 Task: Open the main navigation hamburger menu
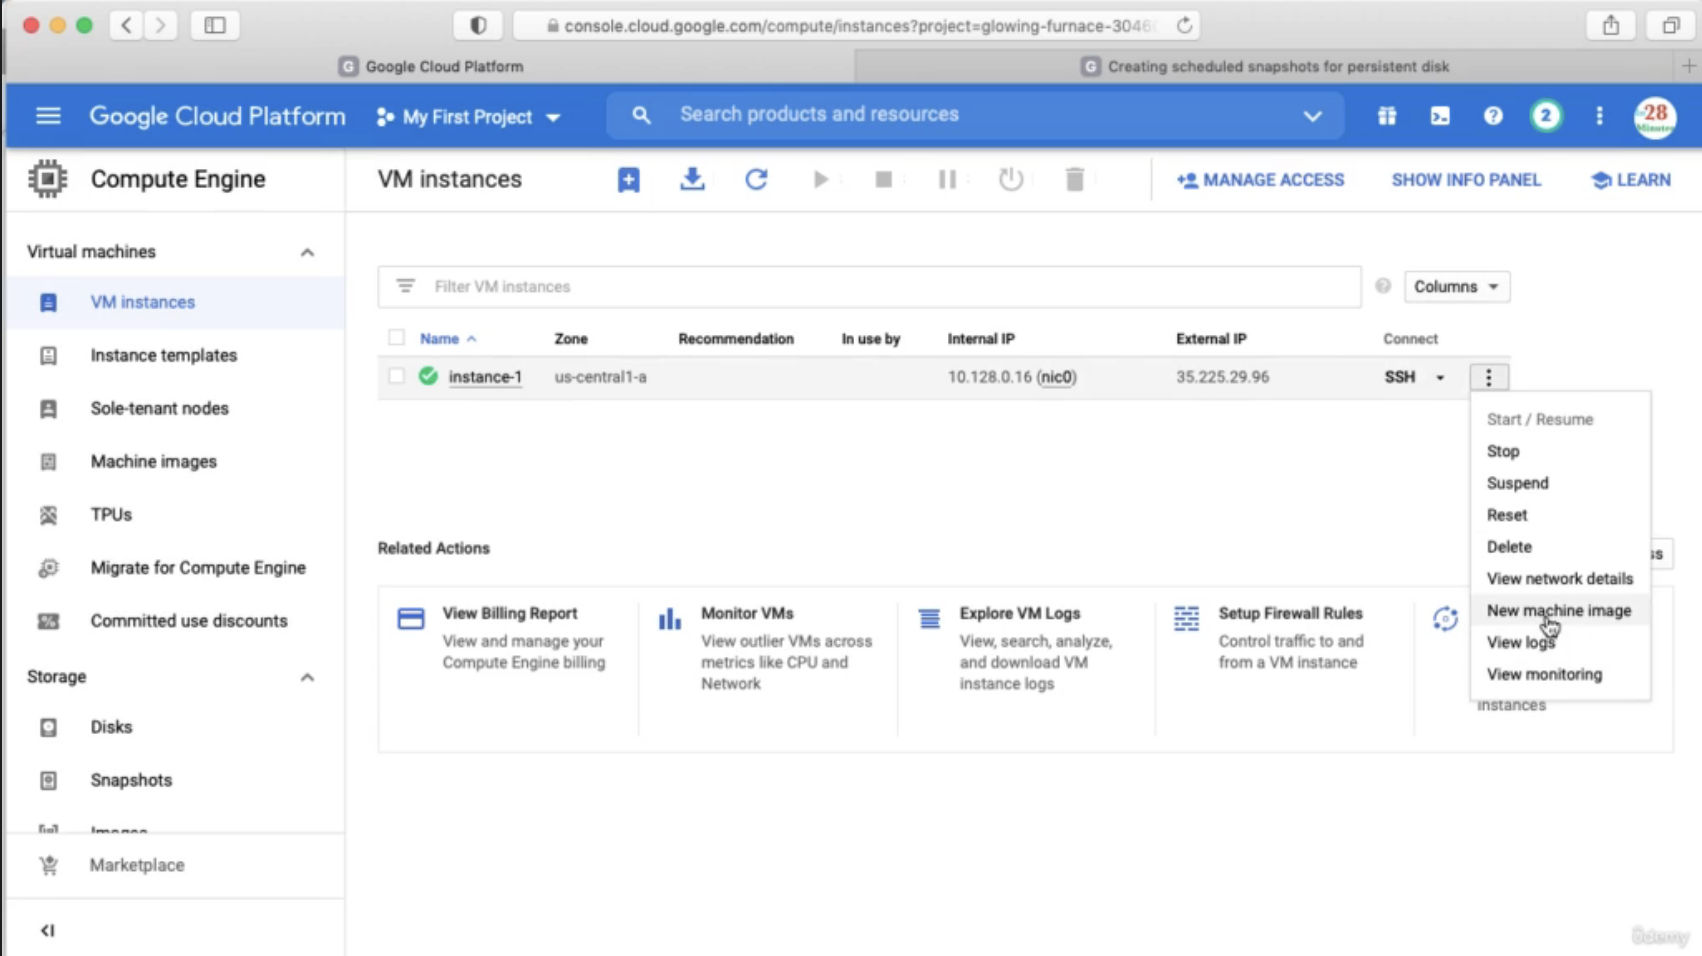[x=48, y=116]
